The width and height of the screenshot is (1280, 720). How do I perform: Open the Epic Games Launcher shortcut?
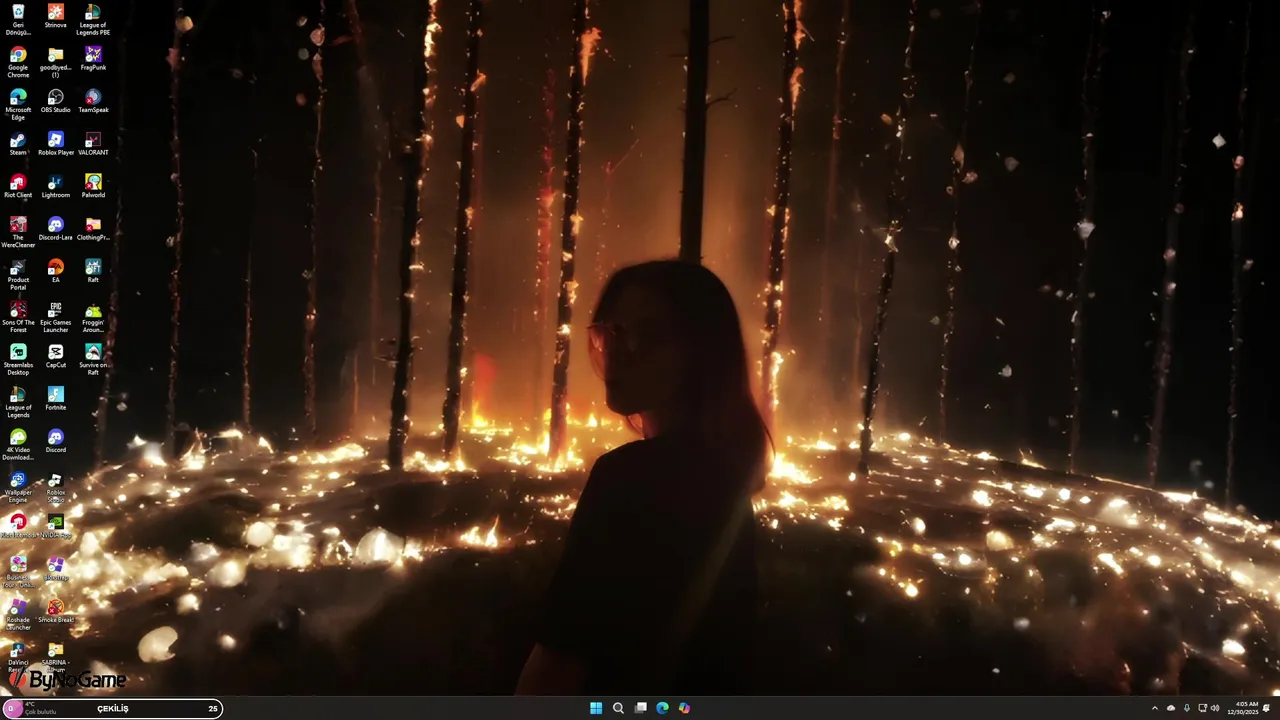[x=55, y=317]
